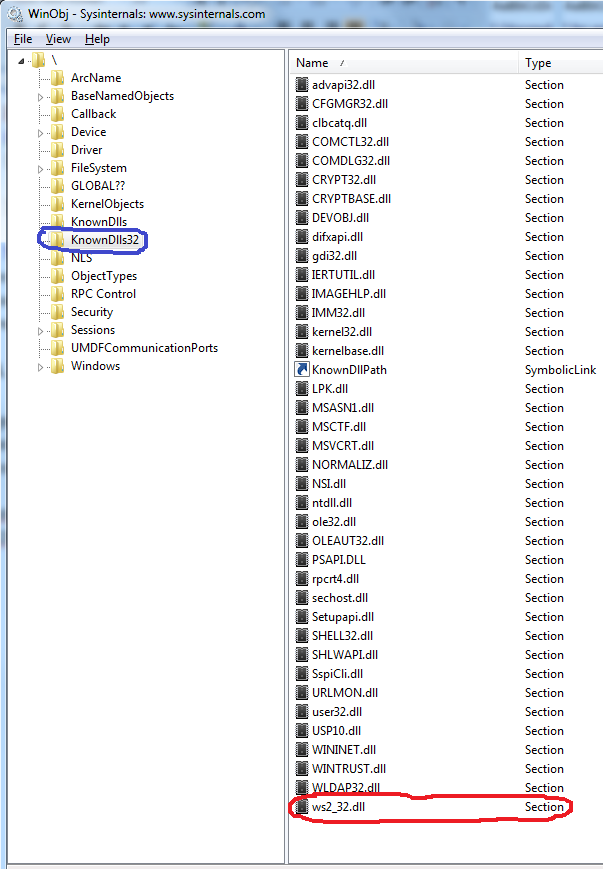Select the DEVOBJ.dll entry
Screen dimensions: 603x869
[340, 218]
